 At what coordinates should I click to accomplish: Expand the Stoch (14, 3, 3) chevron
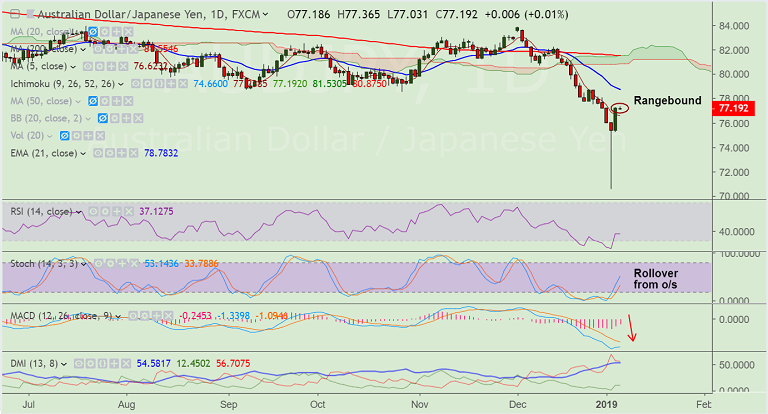click(x=84, y=264)
